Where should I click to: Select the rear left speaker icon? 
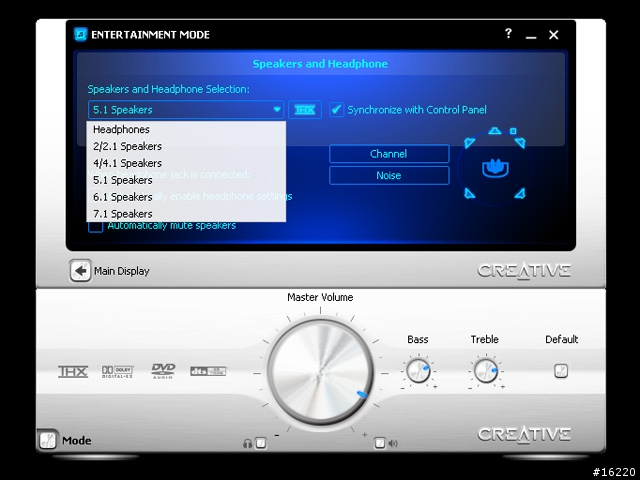pos(469,193)
